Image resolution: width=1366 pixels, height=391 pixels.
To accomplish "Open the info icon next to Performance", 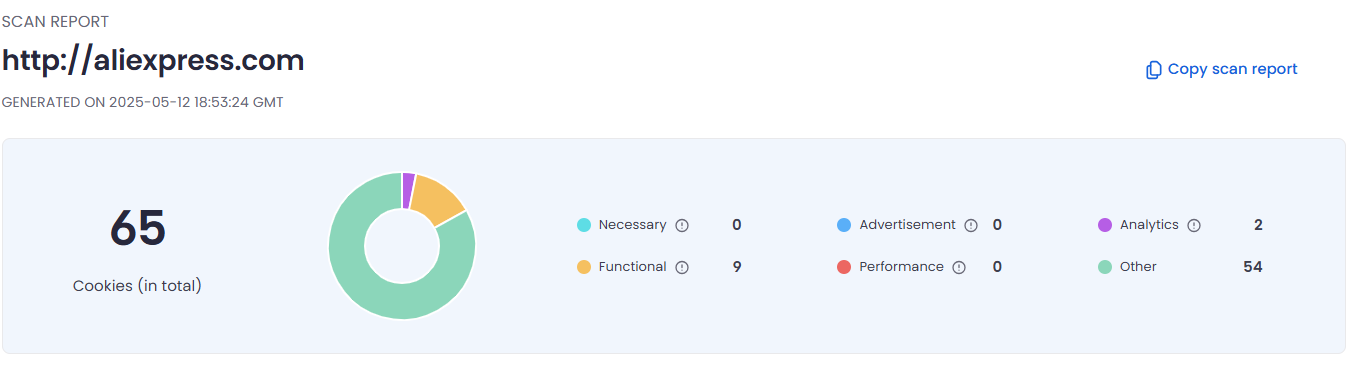I will pos(959,268).
